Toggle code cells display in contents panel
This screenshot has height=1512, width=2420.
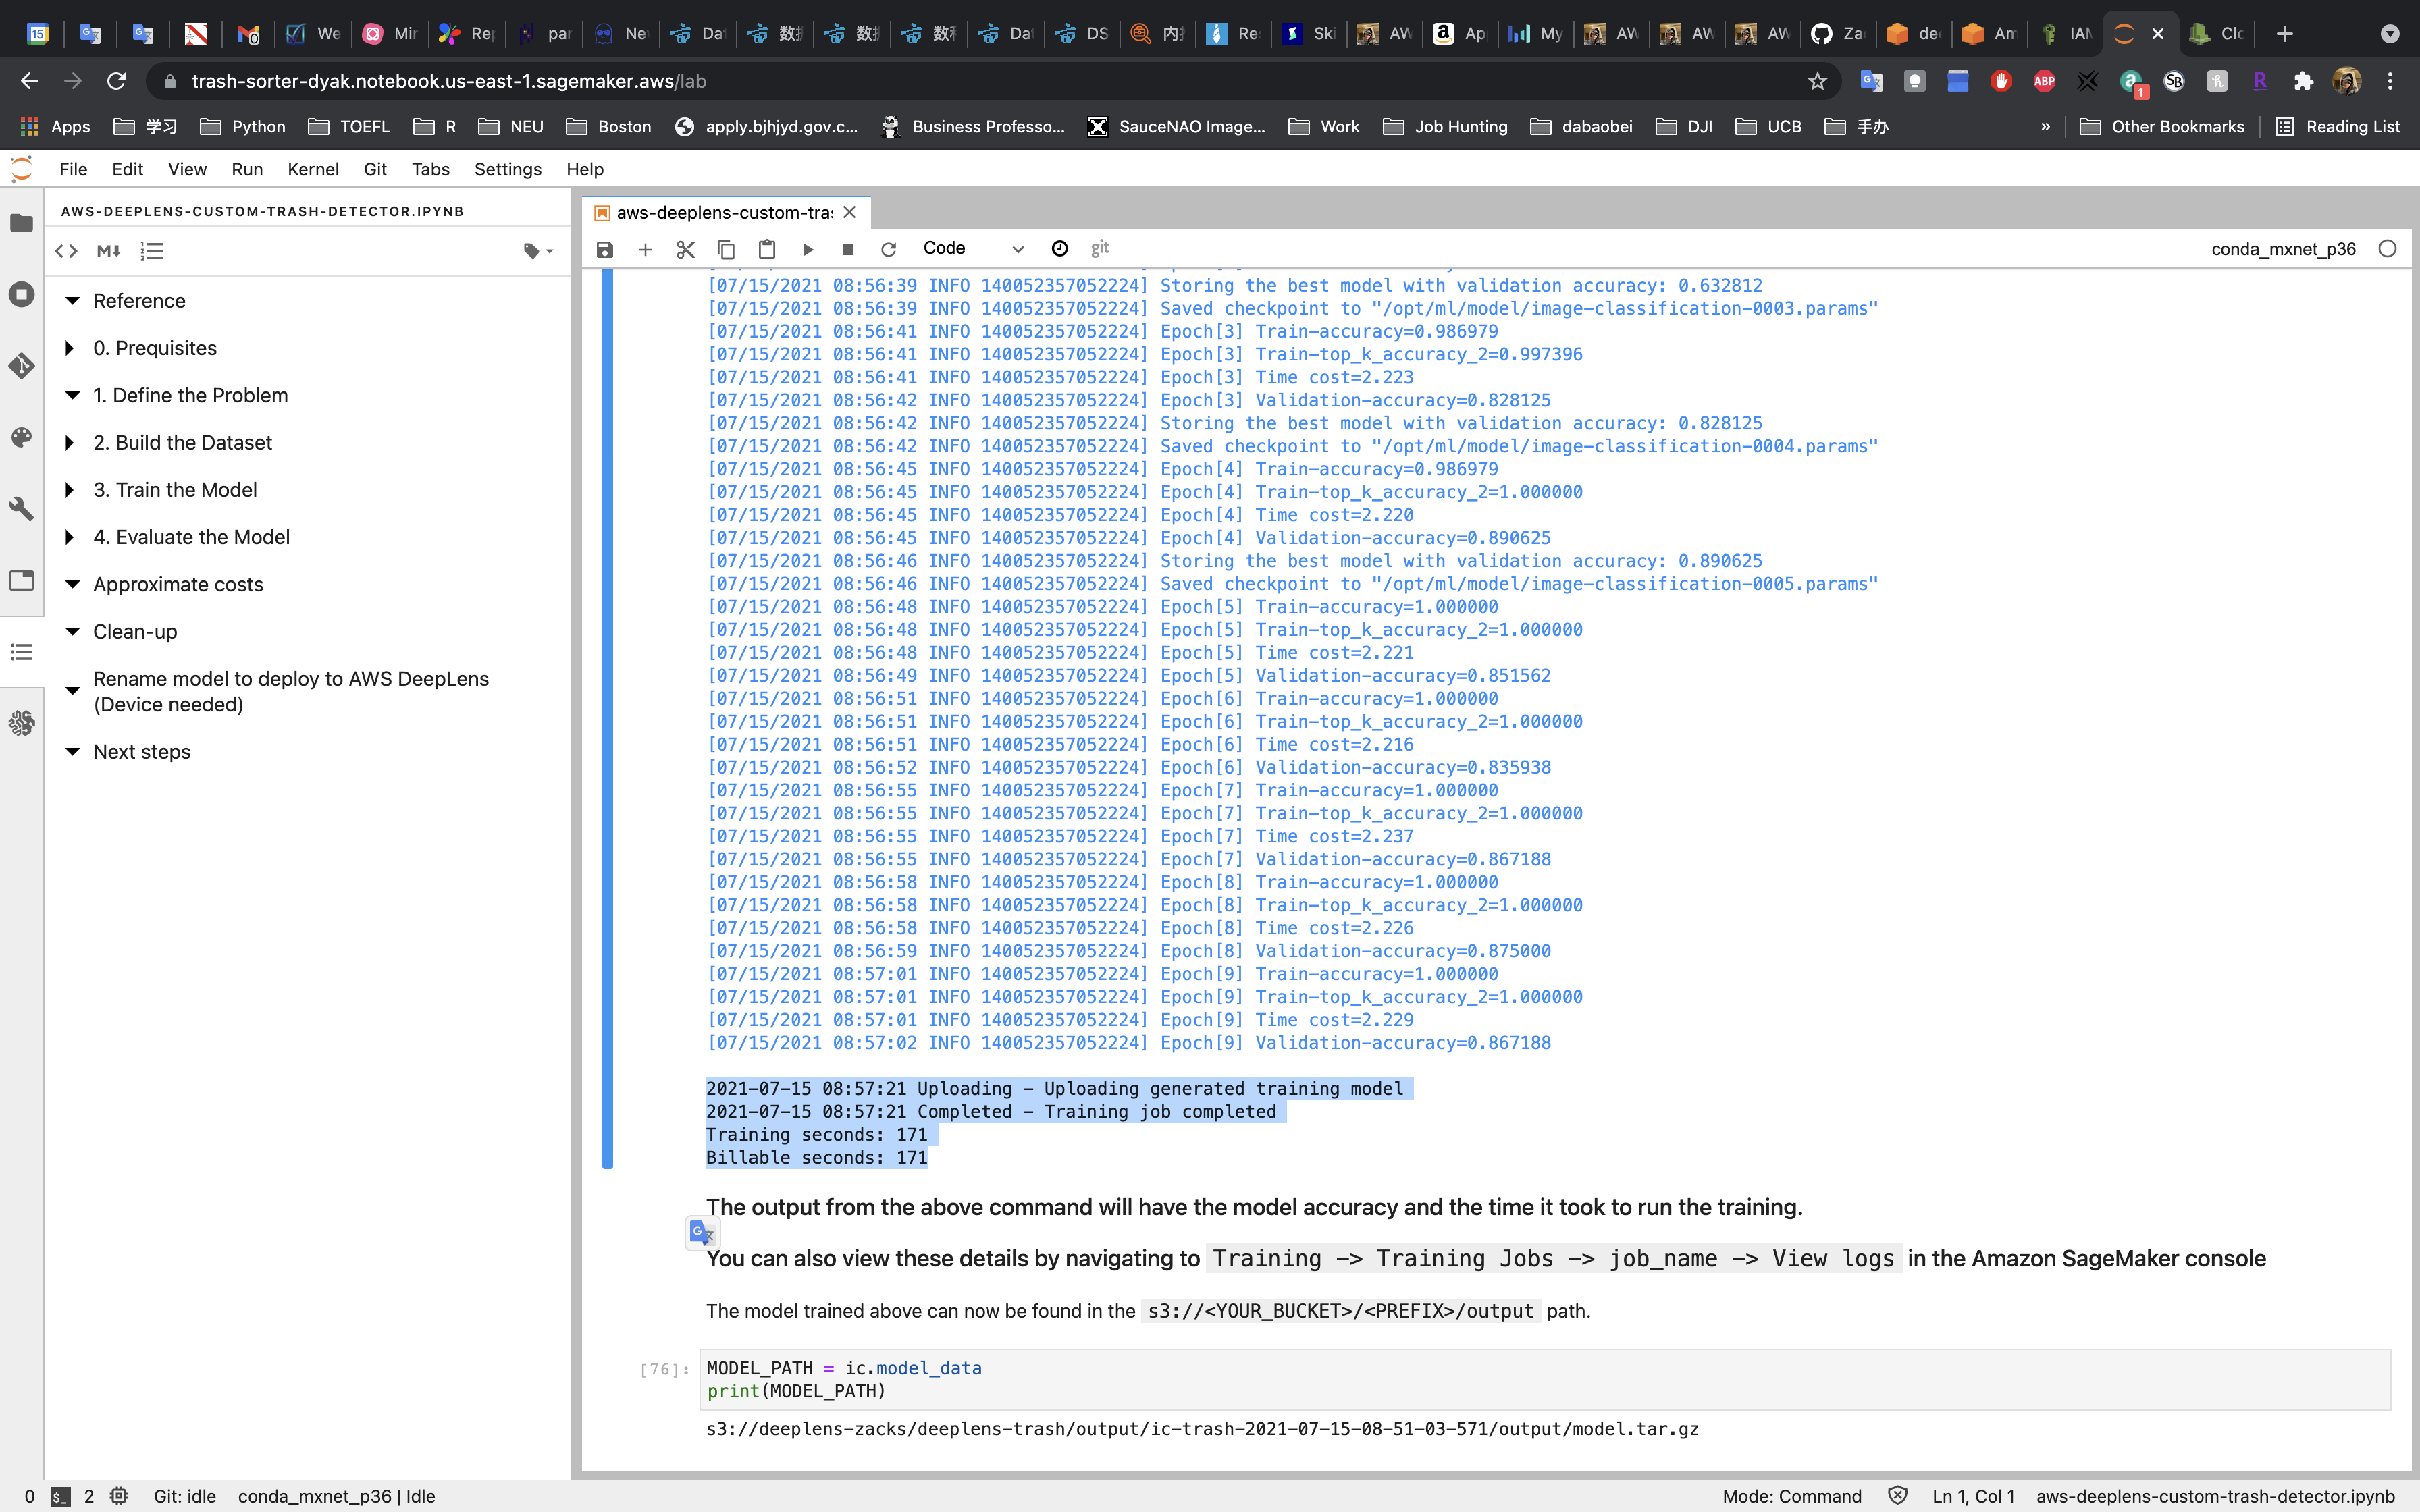(66, 251)
